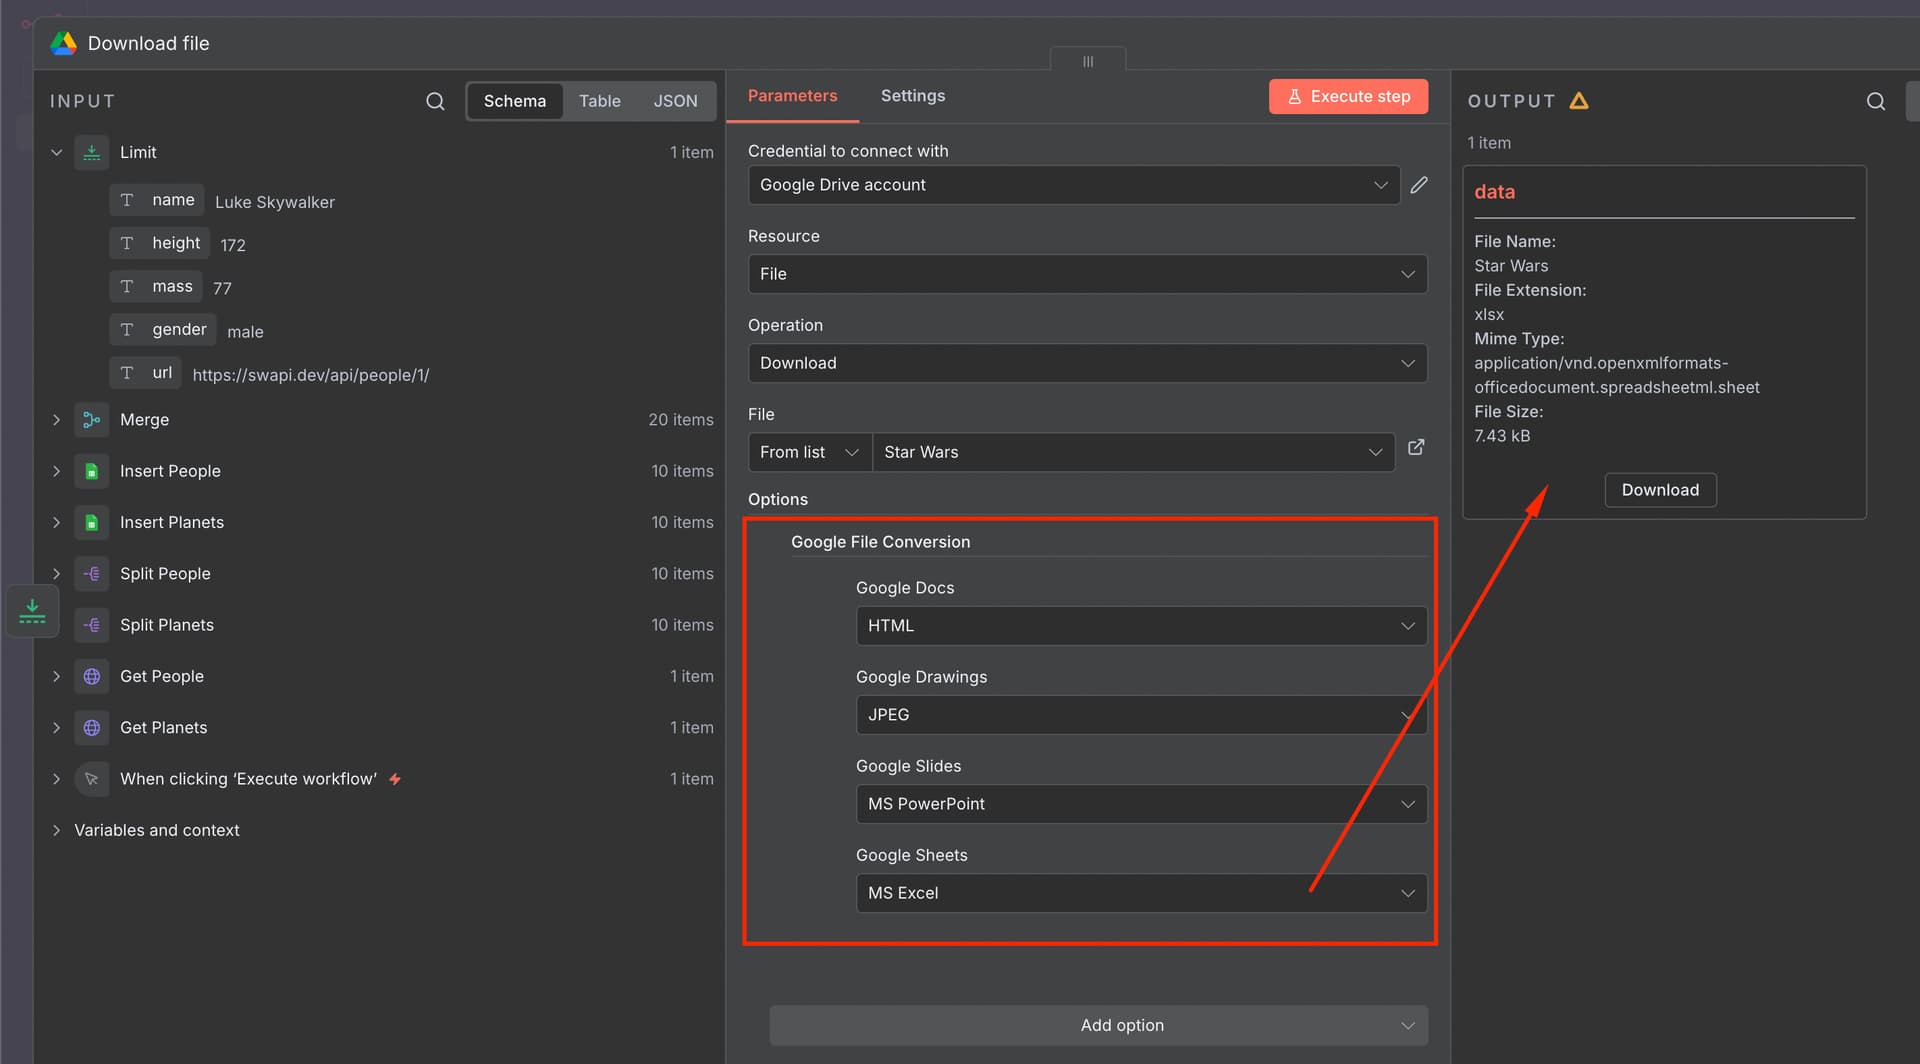Click the output warning triangle icon
Image resolution: width=1920 pixels, height=1064 pixels.
coord(1579,101)
